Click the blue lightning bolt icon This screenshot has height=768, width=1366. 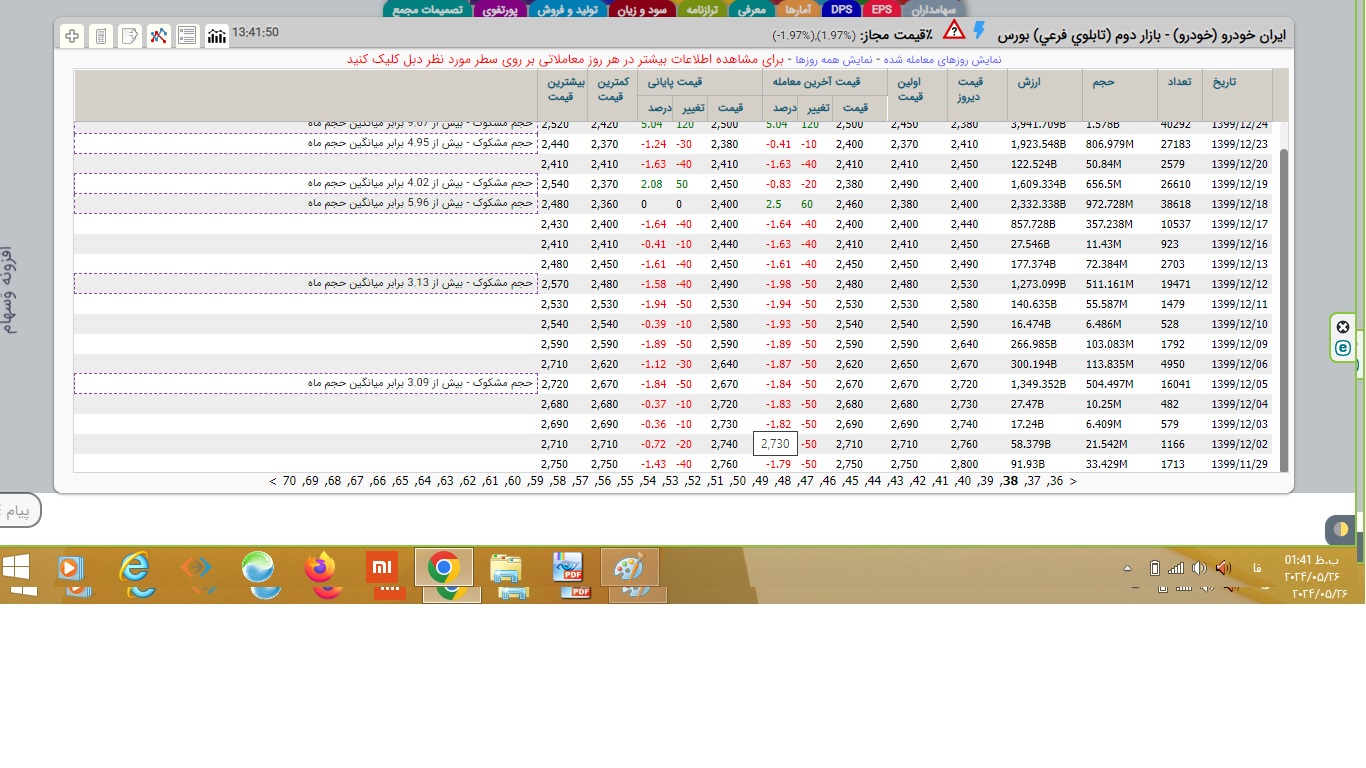coord(980,30)
